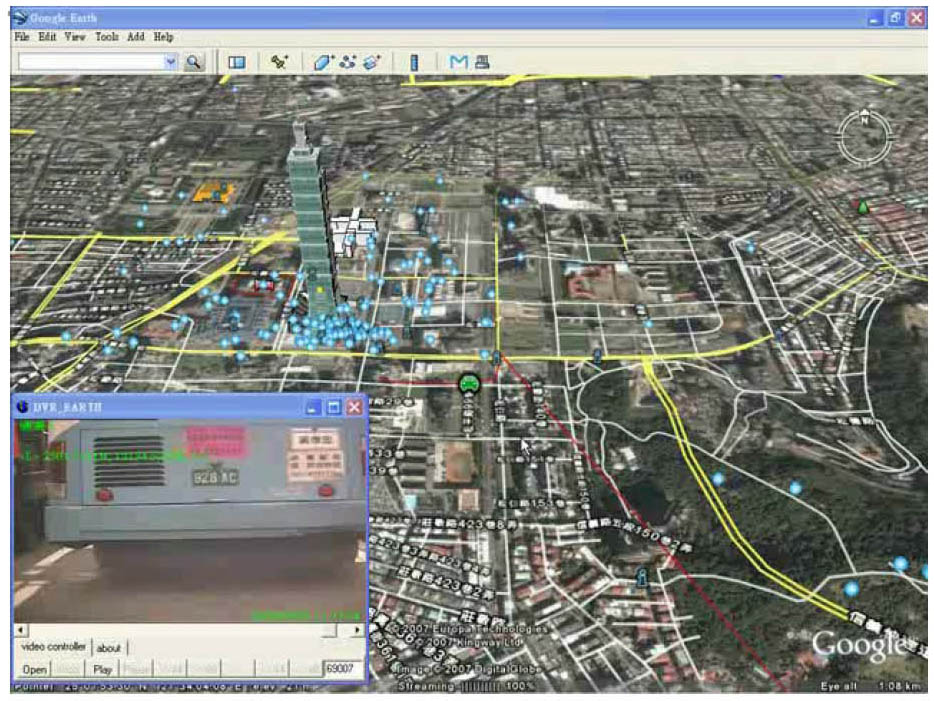Maximize the DVR_EARTH window

click(334, 407)
